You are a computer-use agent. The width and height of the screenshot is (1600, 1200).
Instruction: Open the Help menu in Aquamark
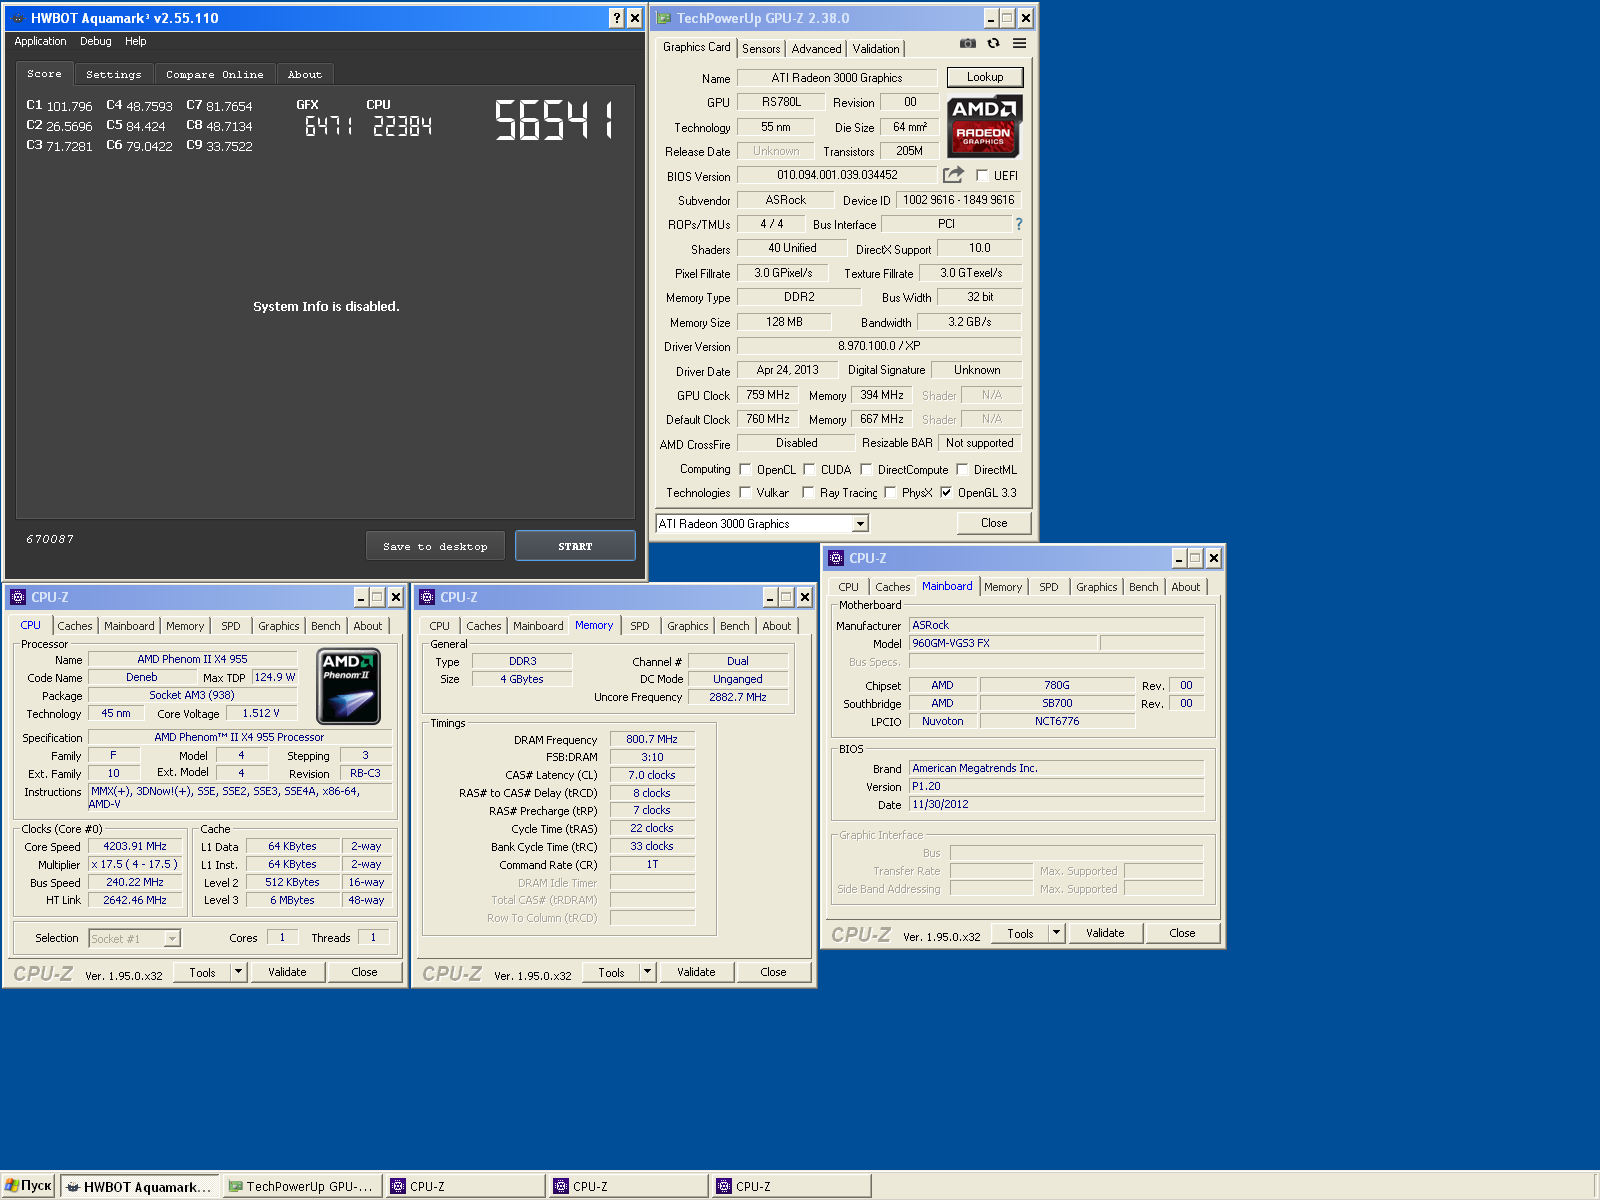pos(136,42)
